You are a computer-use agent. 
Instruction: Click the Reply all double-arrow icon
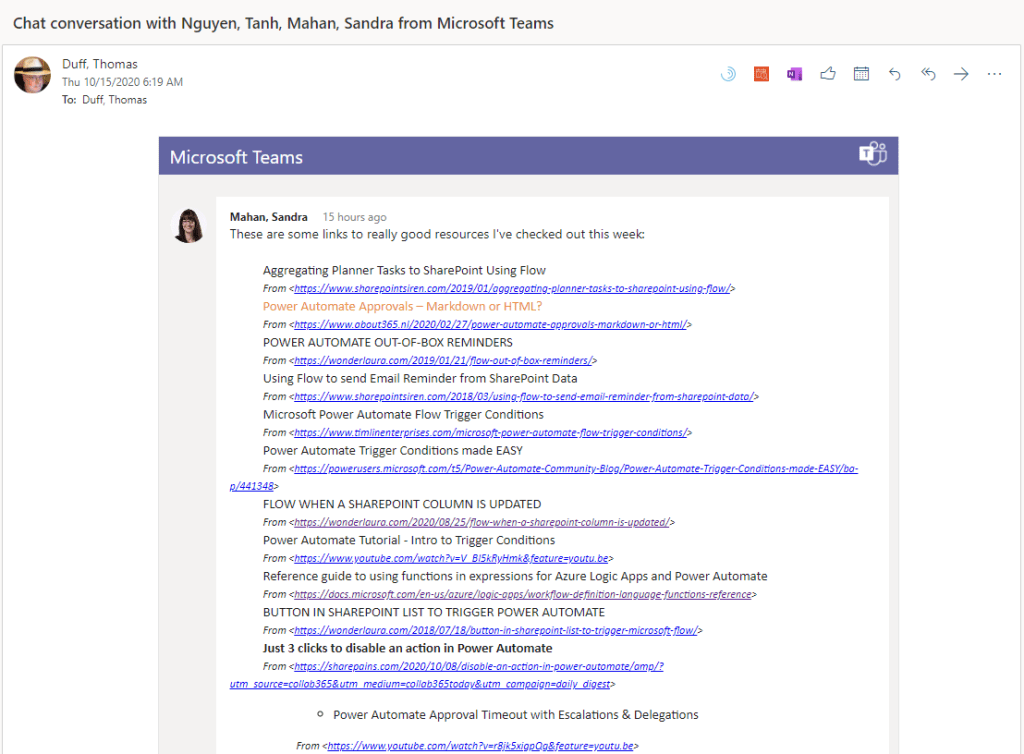928,74
